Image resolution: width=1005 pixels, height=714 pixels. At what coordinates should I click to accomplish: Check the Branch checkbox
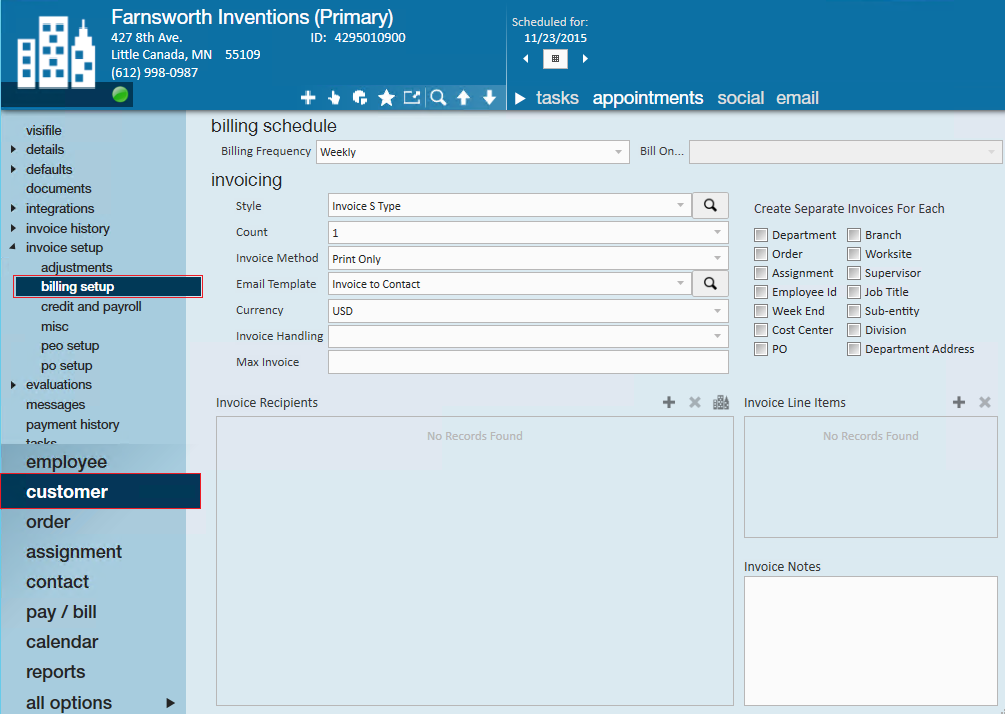click(x=854, y=235)
